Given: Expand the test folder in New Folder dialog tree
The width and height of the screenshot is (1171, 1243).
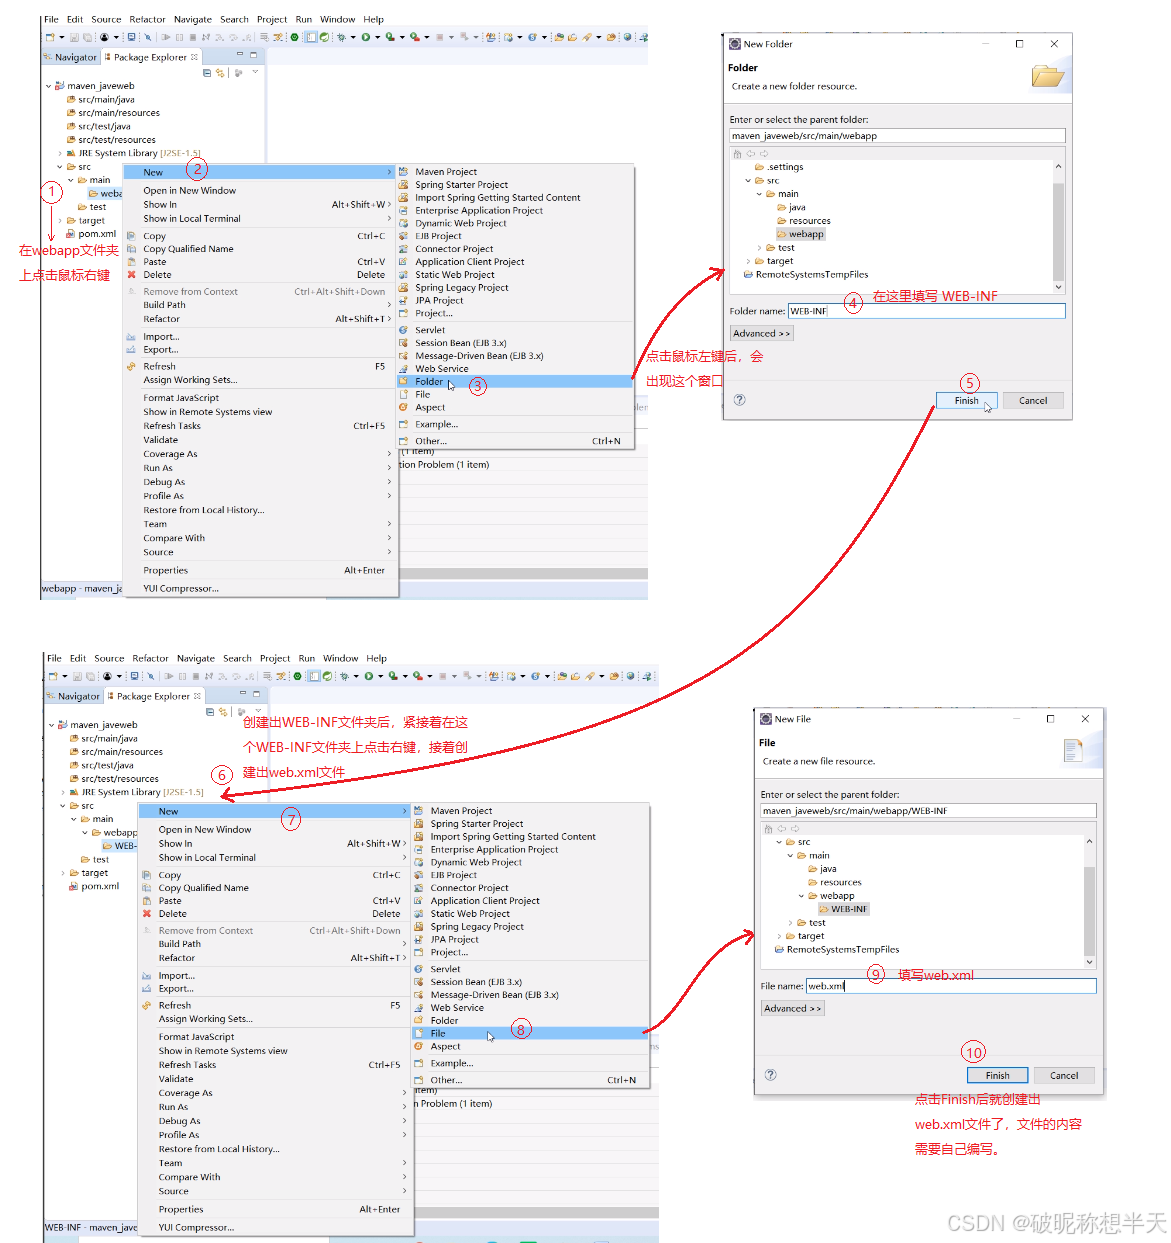Looking at the screenshot, I should coord(759,248).
